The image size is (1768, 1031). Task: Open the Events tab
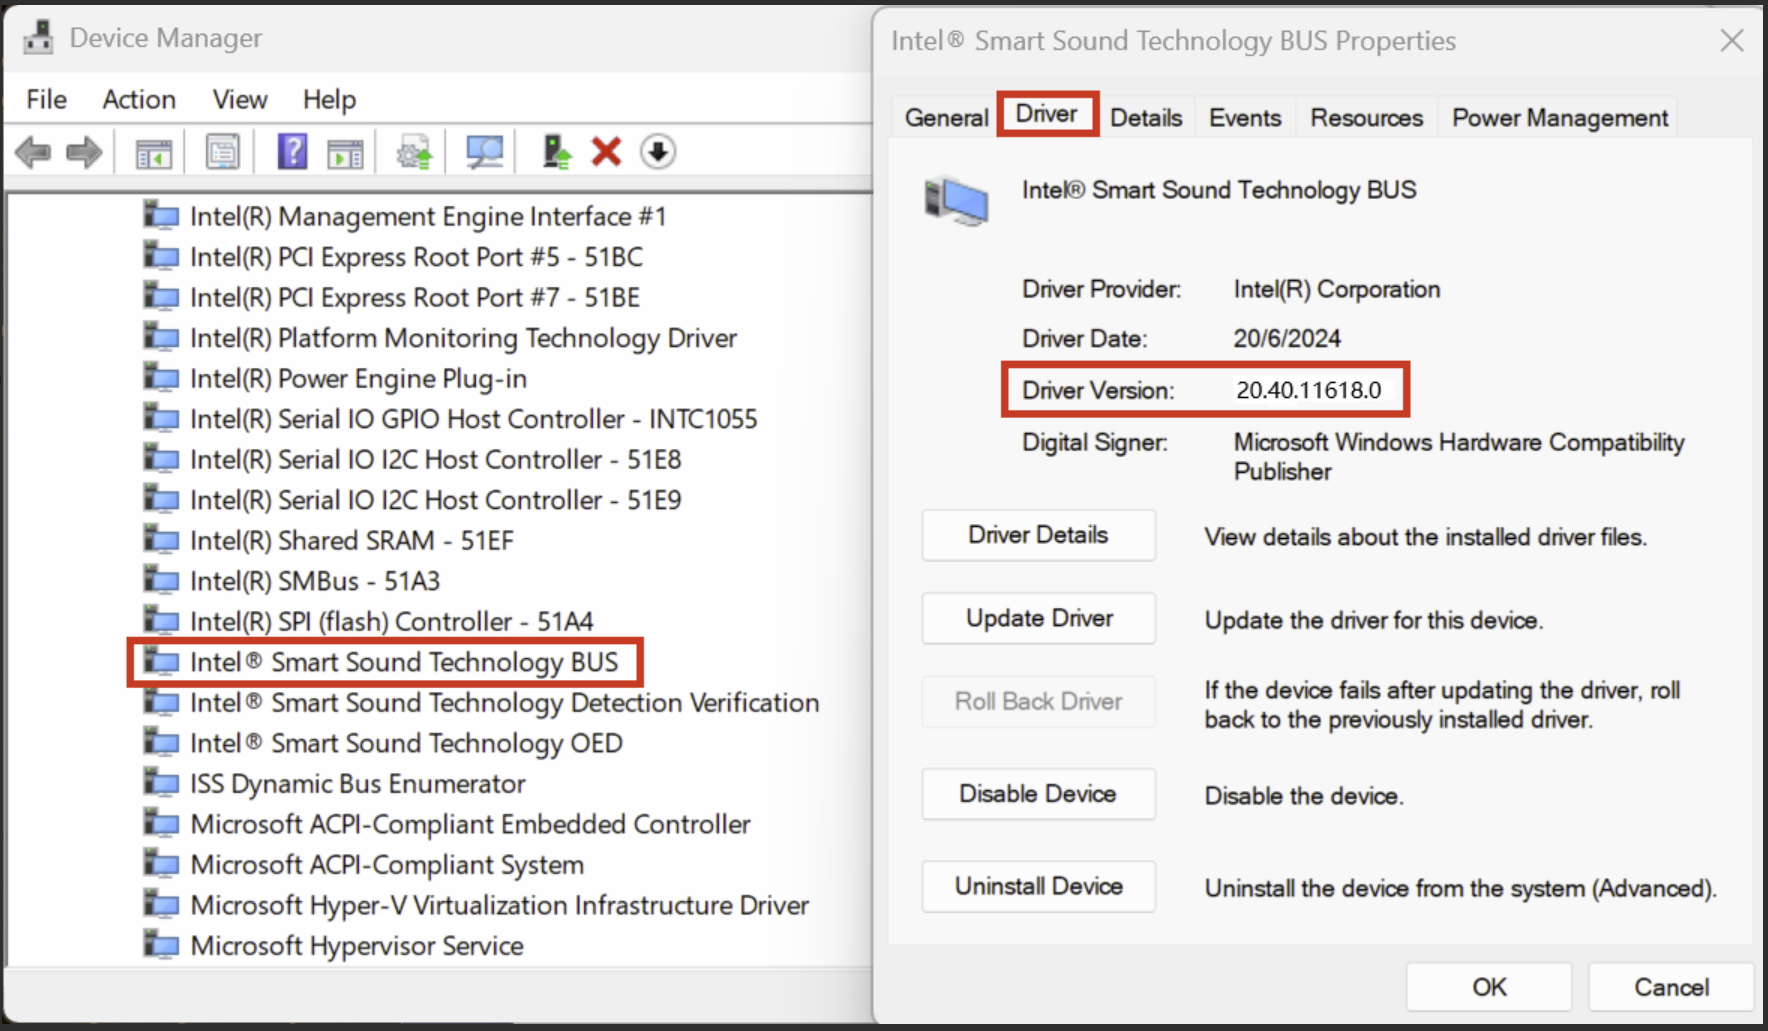(1245, 117)
